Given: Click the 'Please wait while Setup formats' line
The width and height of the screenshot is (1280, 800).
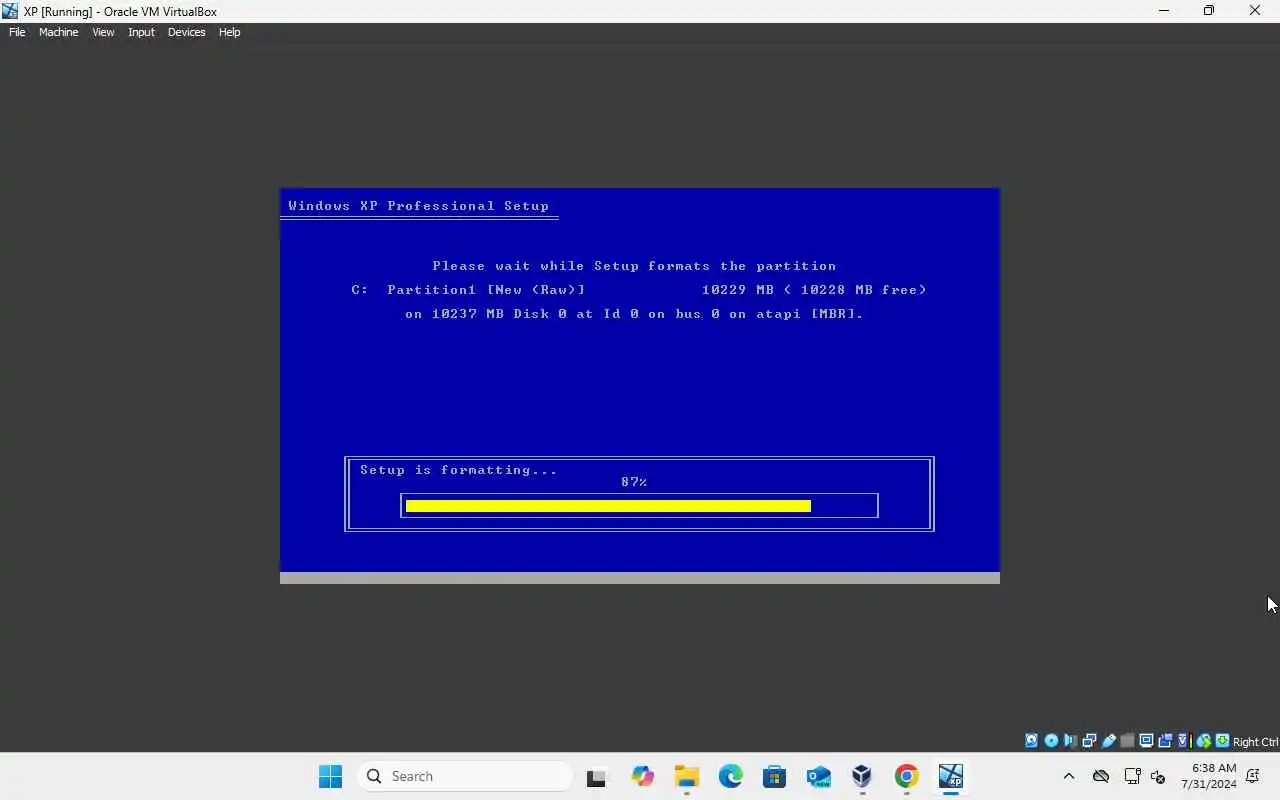Looking at the screenshot, I should [x=634, y=266].
